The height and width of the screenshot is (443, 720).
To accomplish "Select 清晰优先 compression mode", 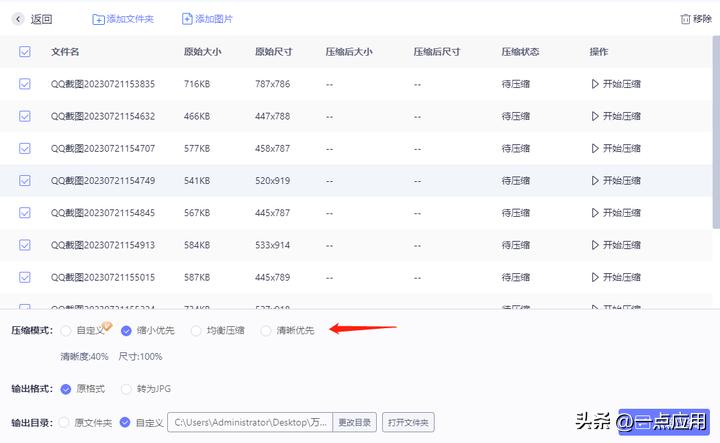I will click(266, 331).
